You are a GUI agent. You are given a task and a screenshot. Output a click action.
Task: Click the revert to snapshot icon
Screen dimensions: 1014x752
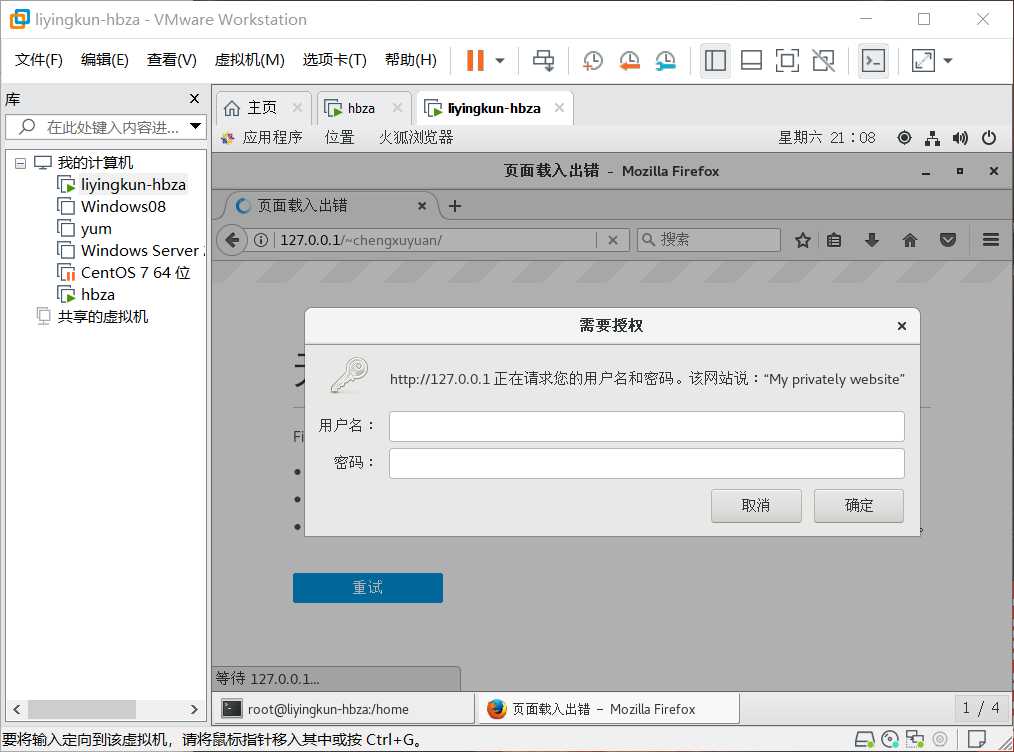(x=629, y=61)
